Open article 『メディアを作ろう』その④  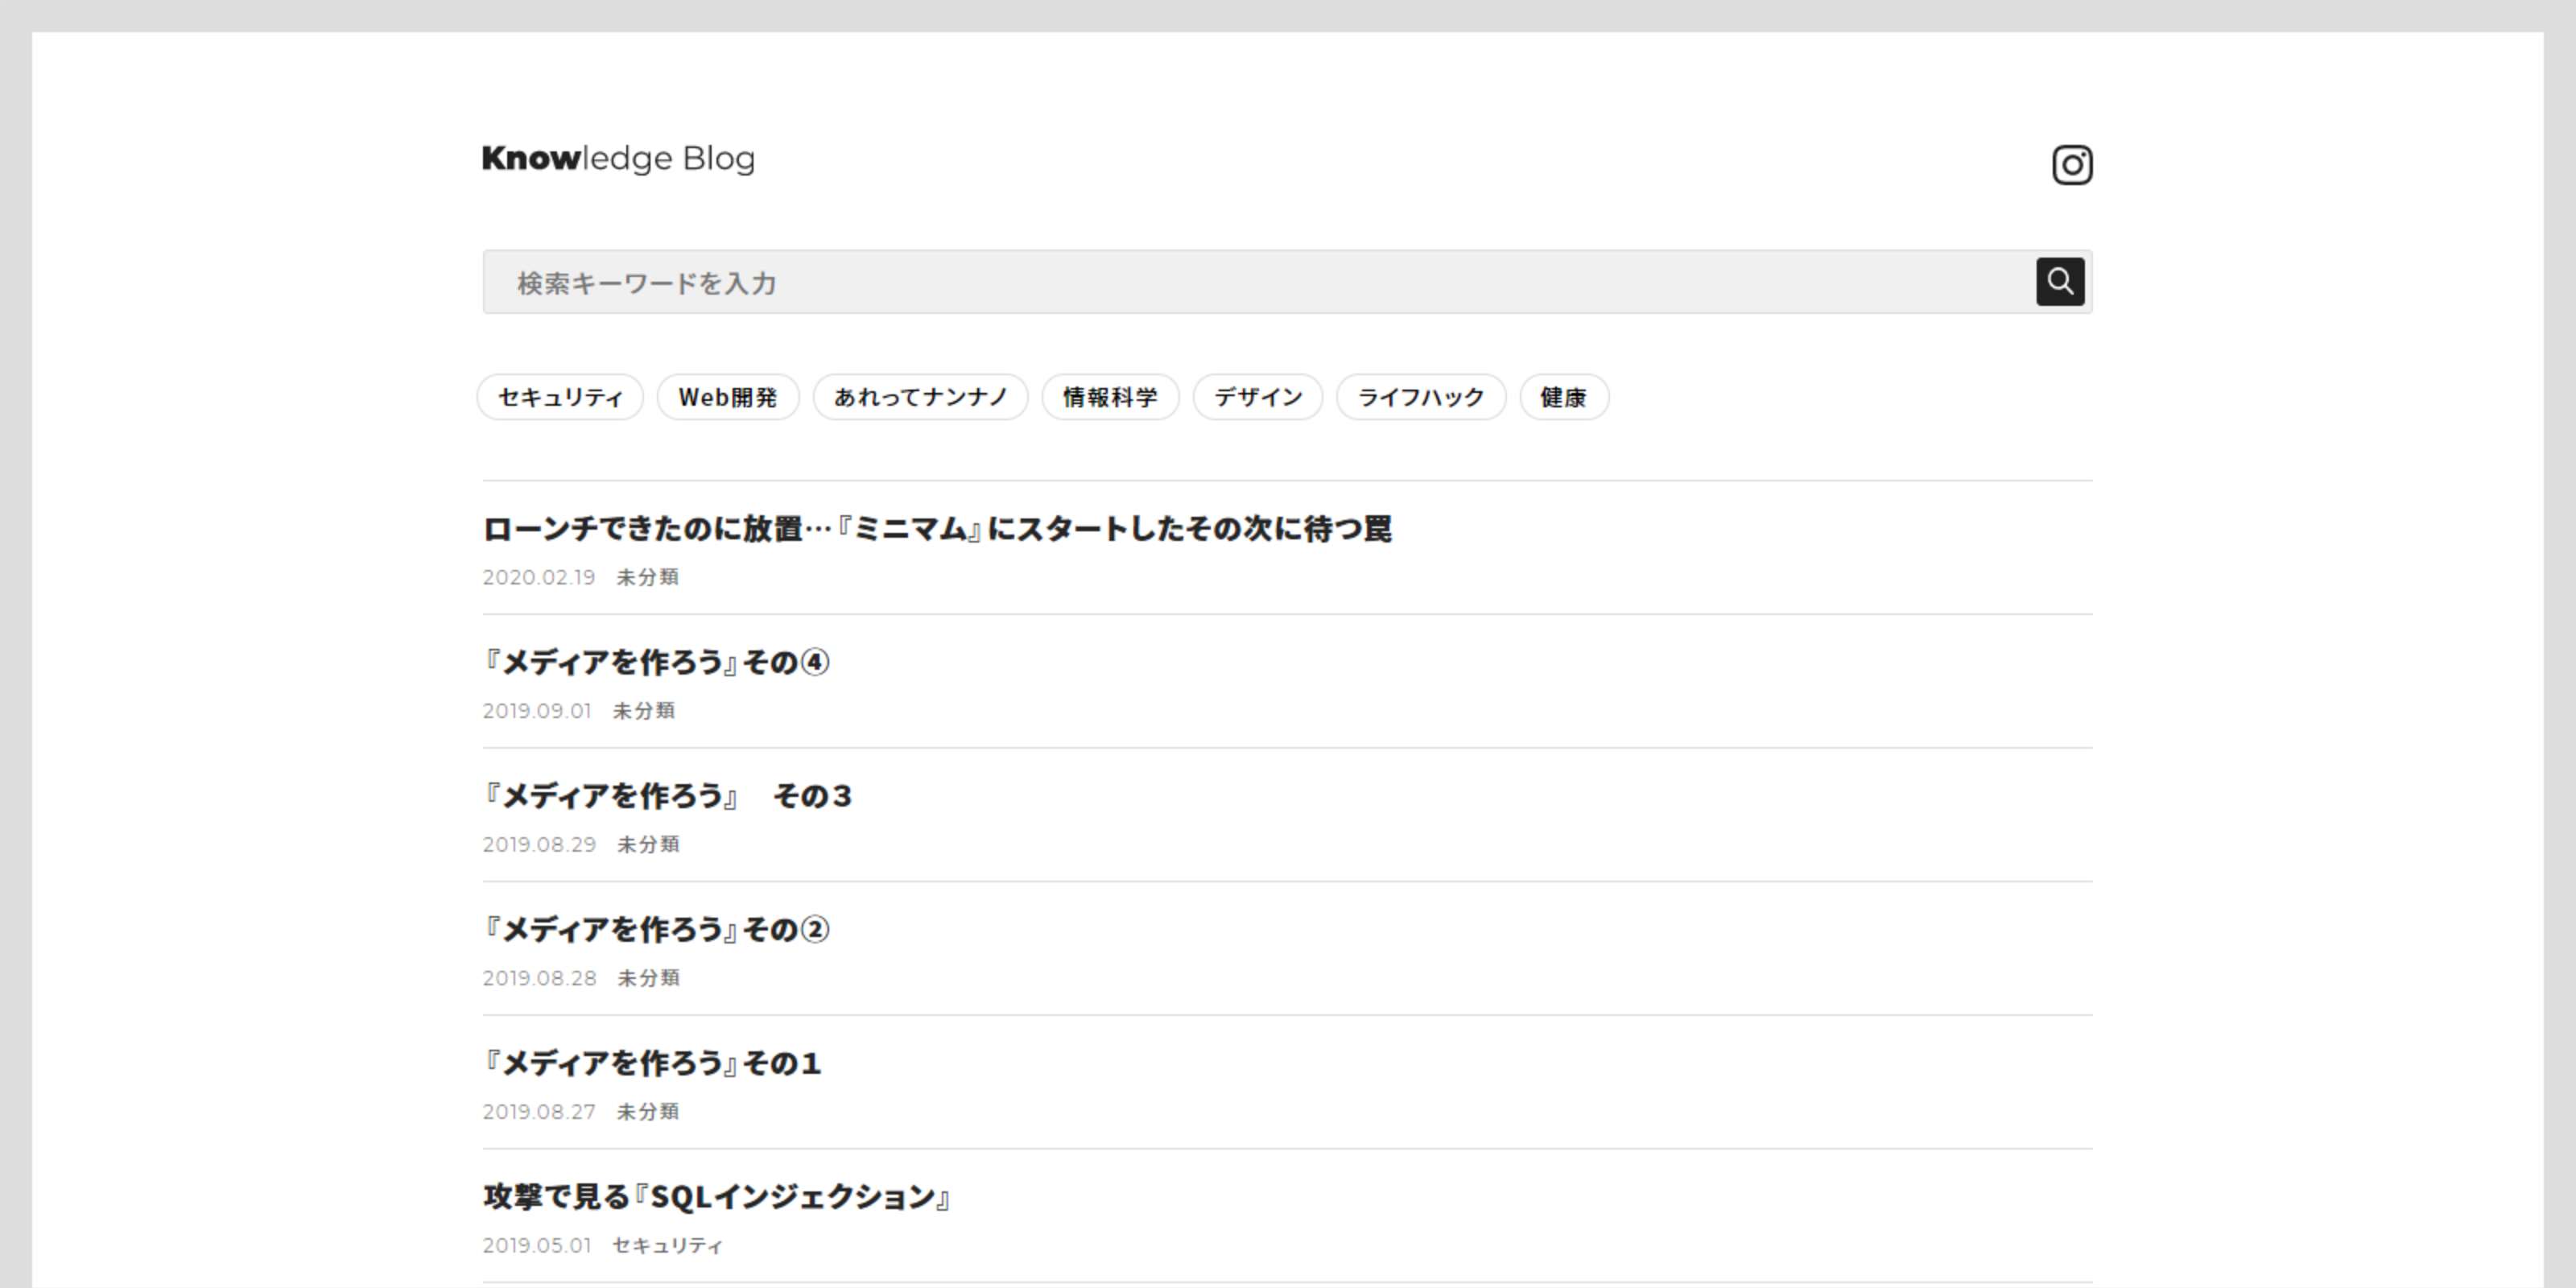pos(656,662)
